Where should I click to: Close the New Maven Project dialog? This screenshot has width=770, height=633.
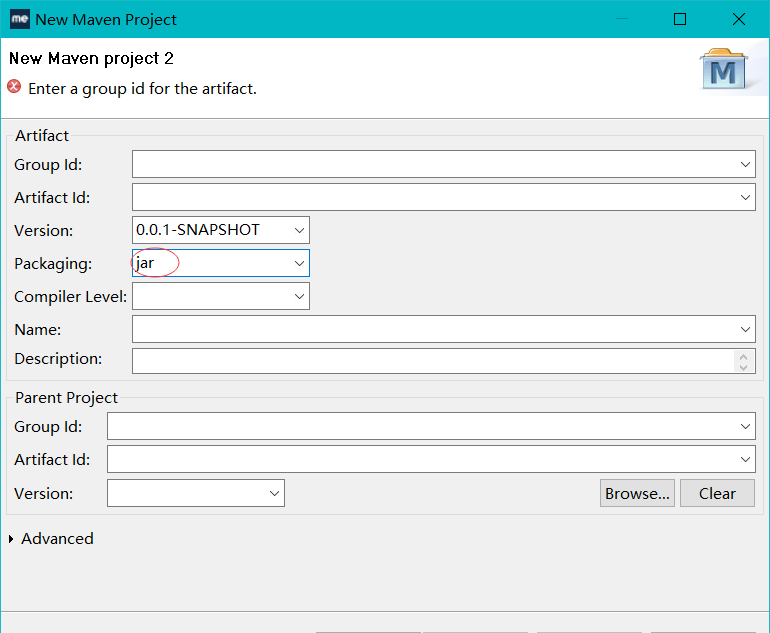(x=739, y=19)
